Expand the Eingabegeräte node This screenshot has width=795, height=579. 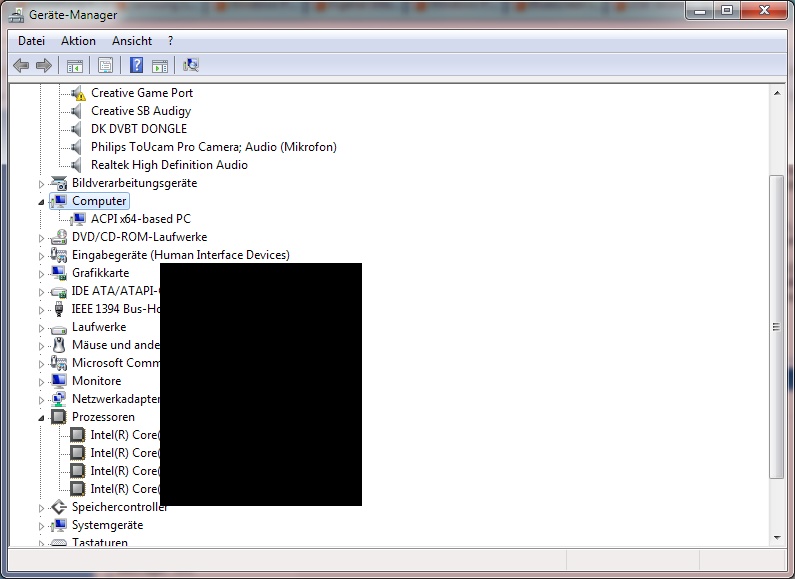[42, 256]
